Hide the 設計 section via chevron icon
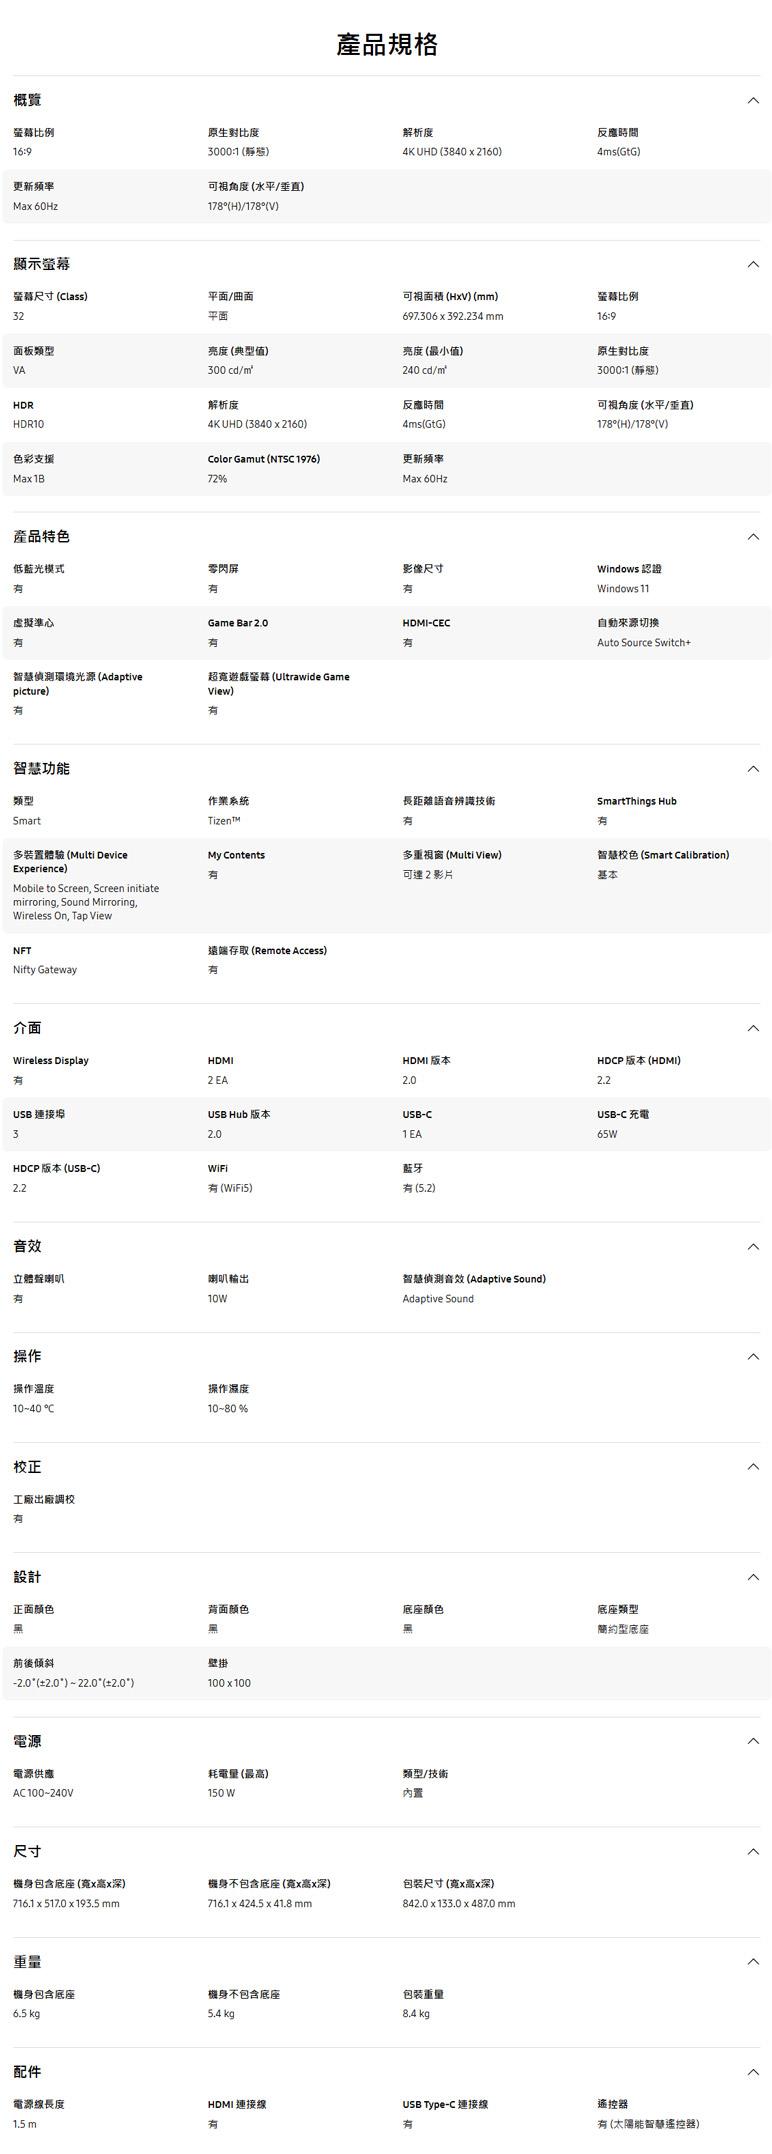Viewport: 772px width, 2154px height. pyautogui.click(x=753, y=1577)
